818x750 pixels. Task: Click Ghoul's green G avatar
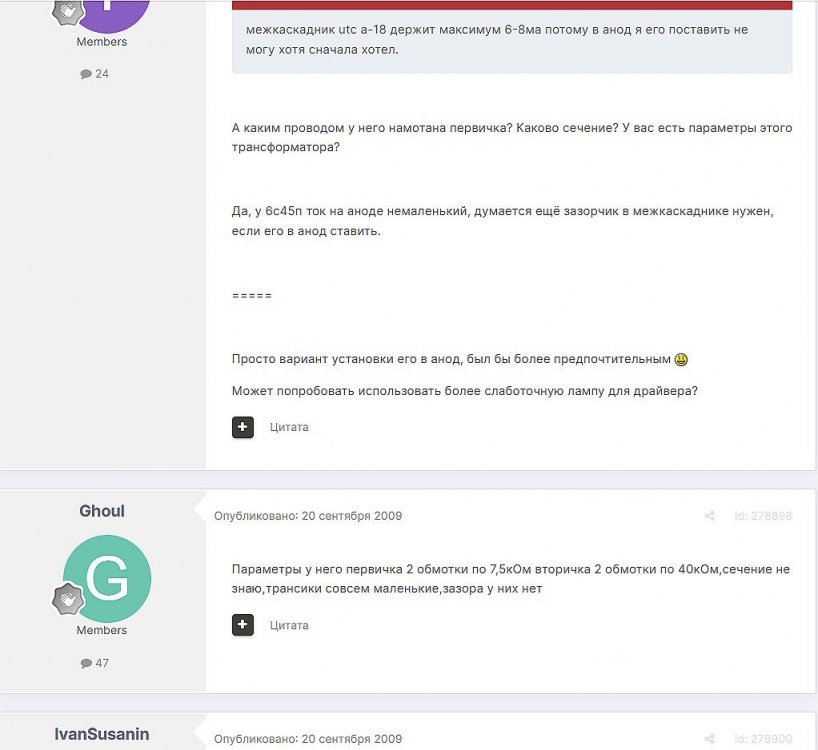107,579
